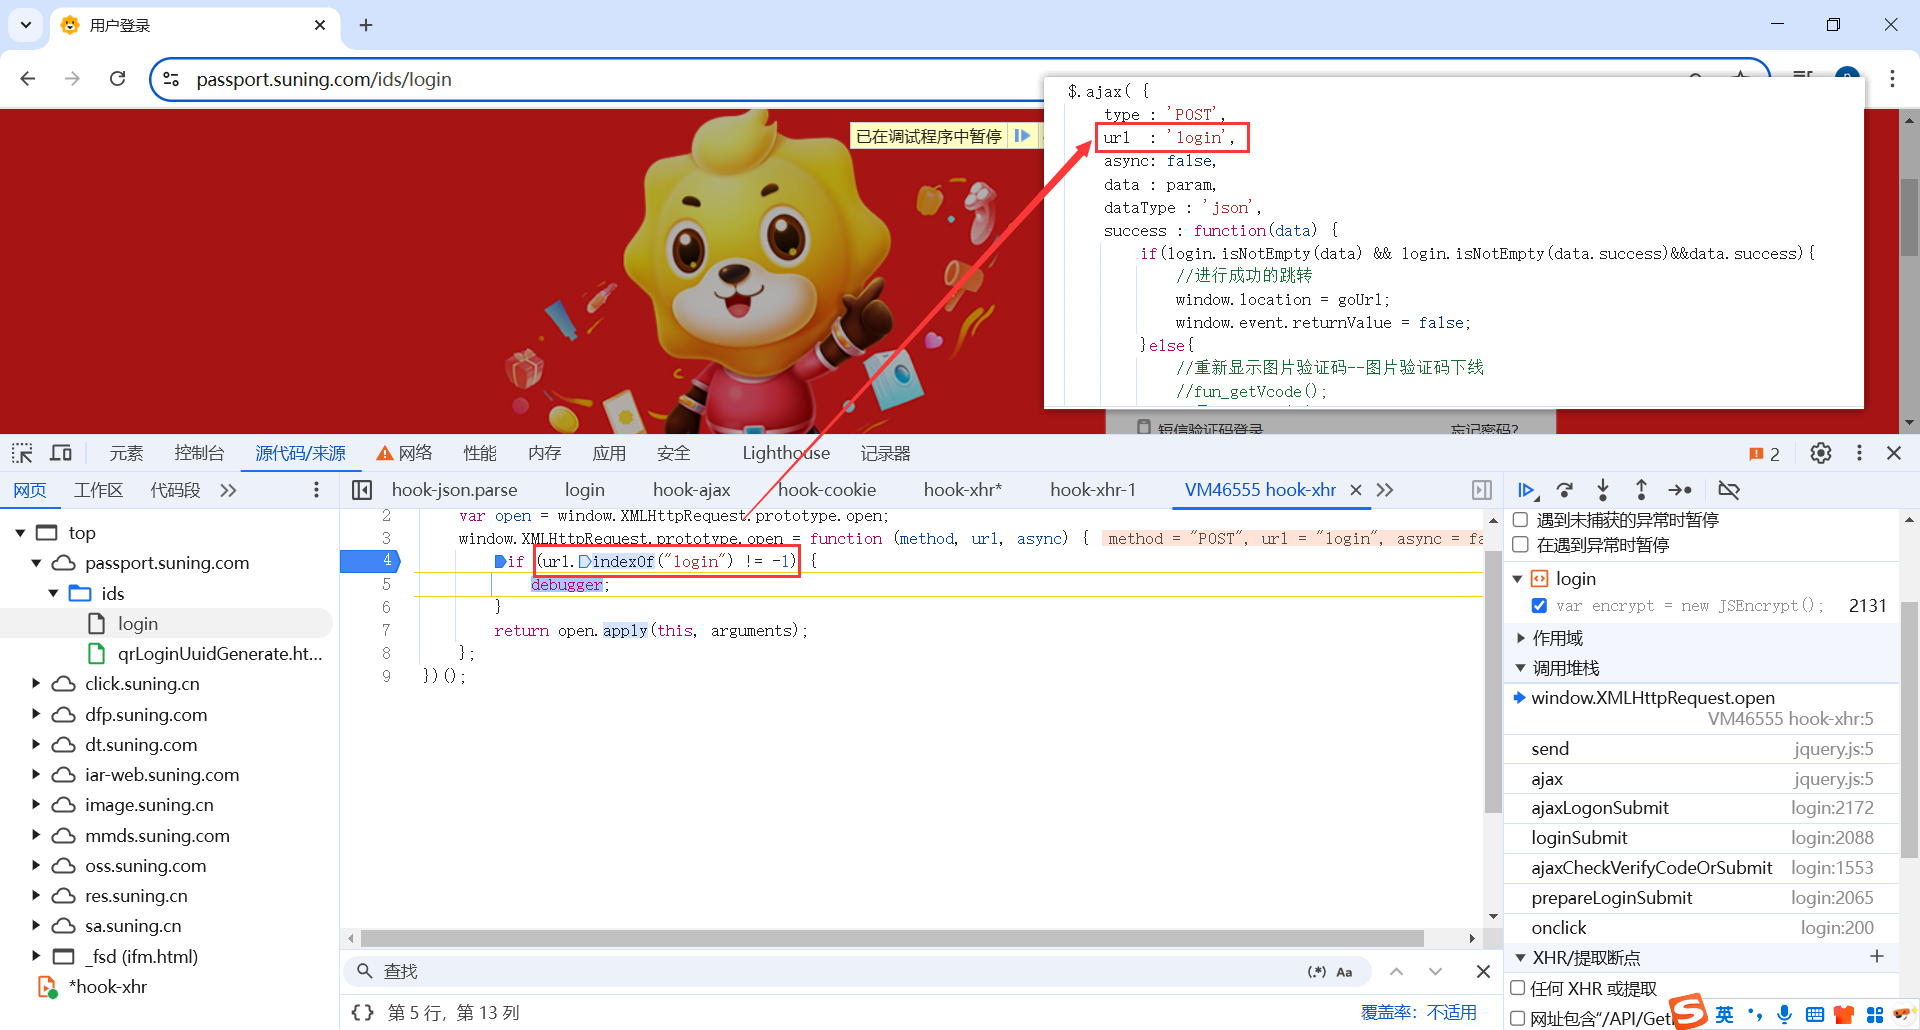Viewport: 1920px width, 1030px height.
Task: Switch to the Console (控制台) panel
Action: point(199,453)
